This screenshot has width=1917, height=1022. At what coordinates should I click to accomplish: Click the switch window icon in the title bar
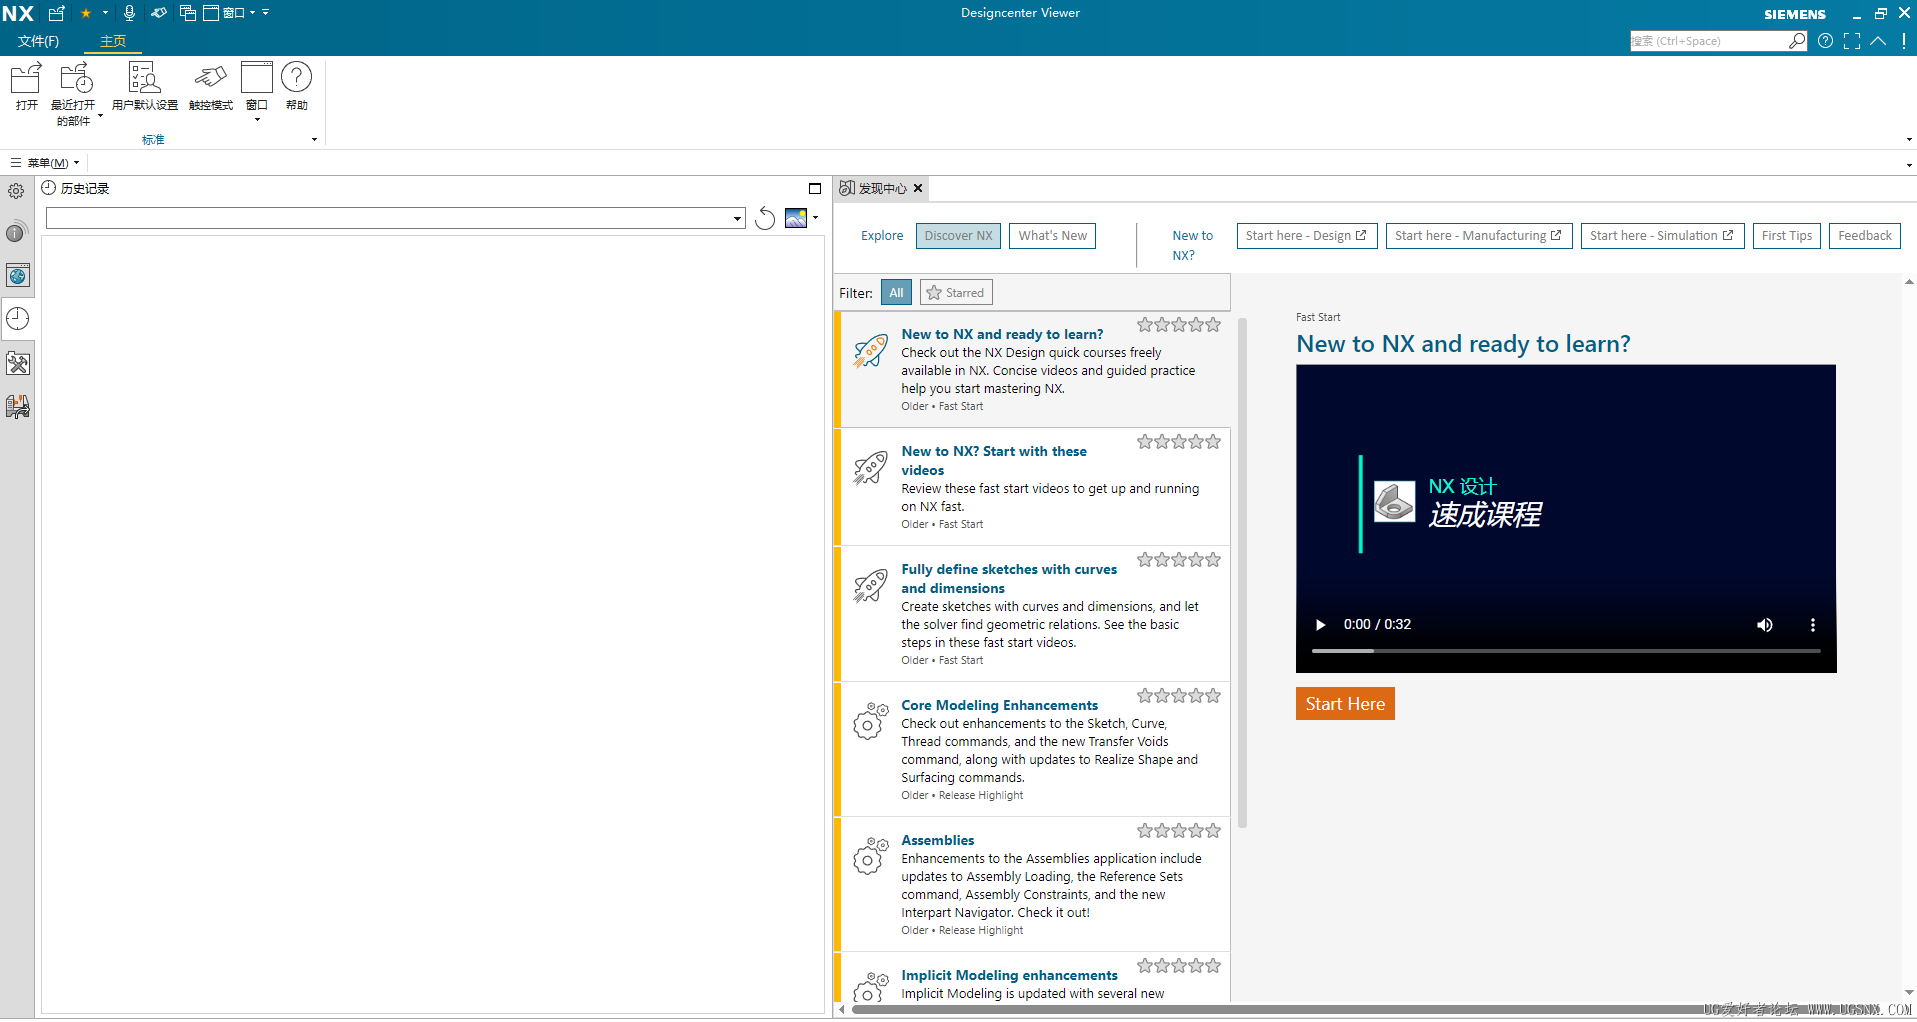[x=187, y=13]
